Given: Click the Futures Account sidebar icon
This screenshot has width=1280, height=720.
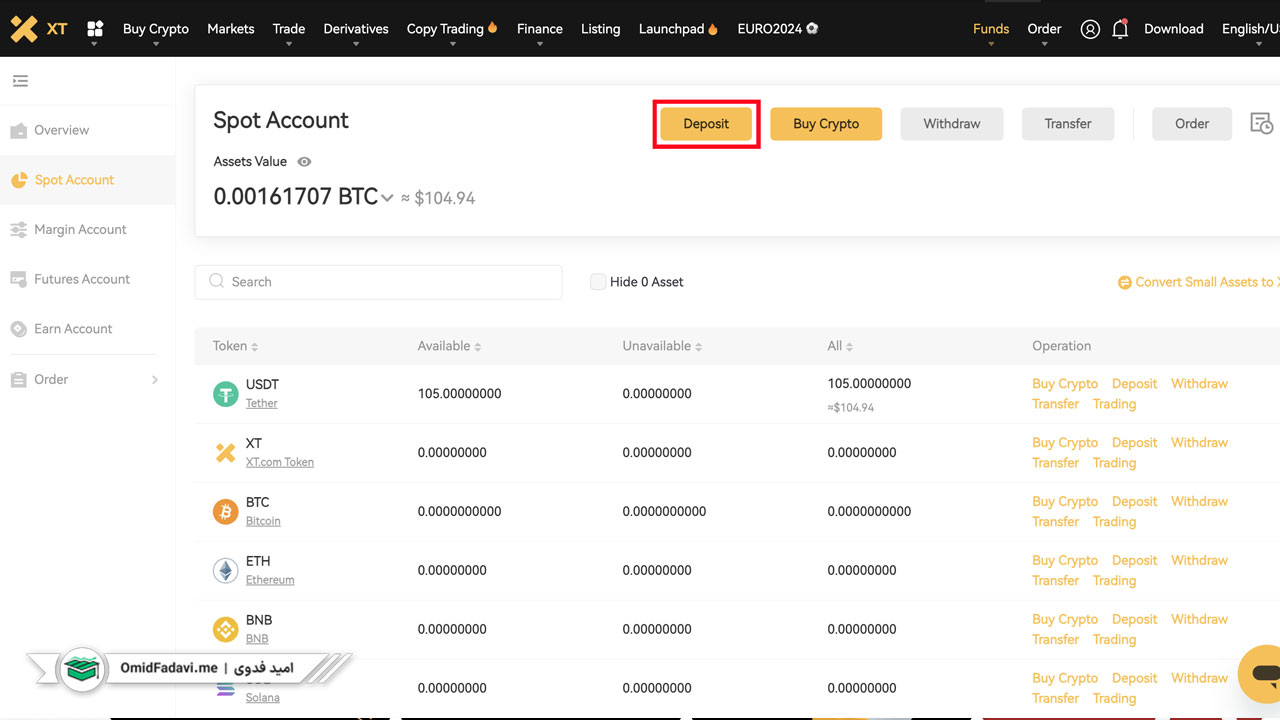Looking at the screenshot, I should pos(18,279).
